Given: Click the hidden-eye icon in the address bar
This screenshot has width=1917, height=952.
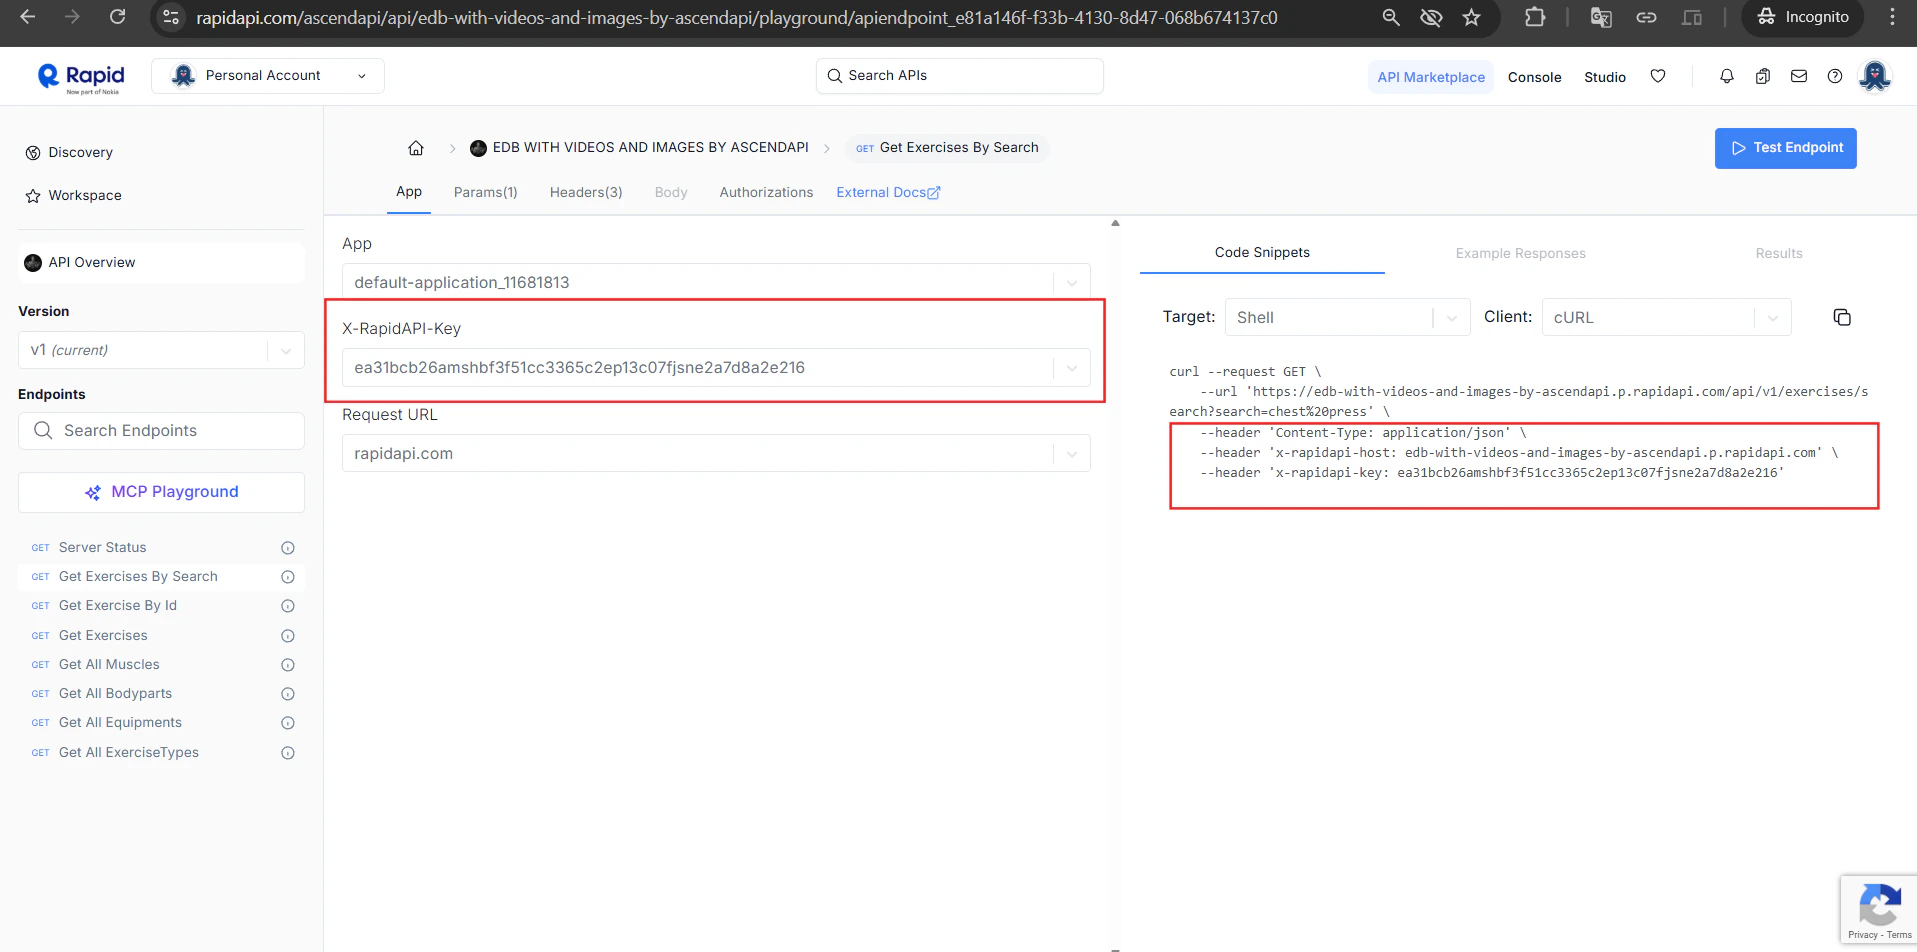Looking at the screenshot, I should 1431,18.
